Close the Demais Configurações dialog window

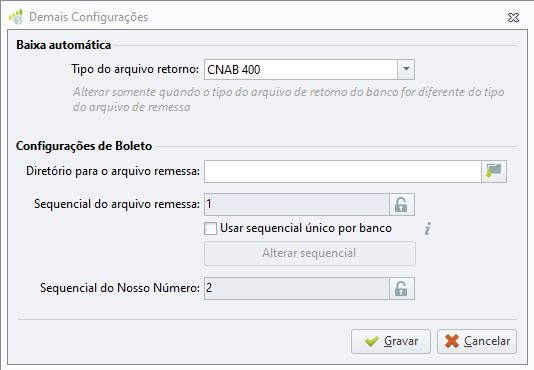pyautogui.click(x=513, y=17)
